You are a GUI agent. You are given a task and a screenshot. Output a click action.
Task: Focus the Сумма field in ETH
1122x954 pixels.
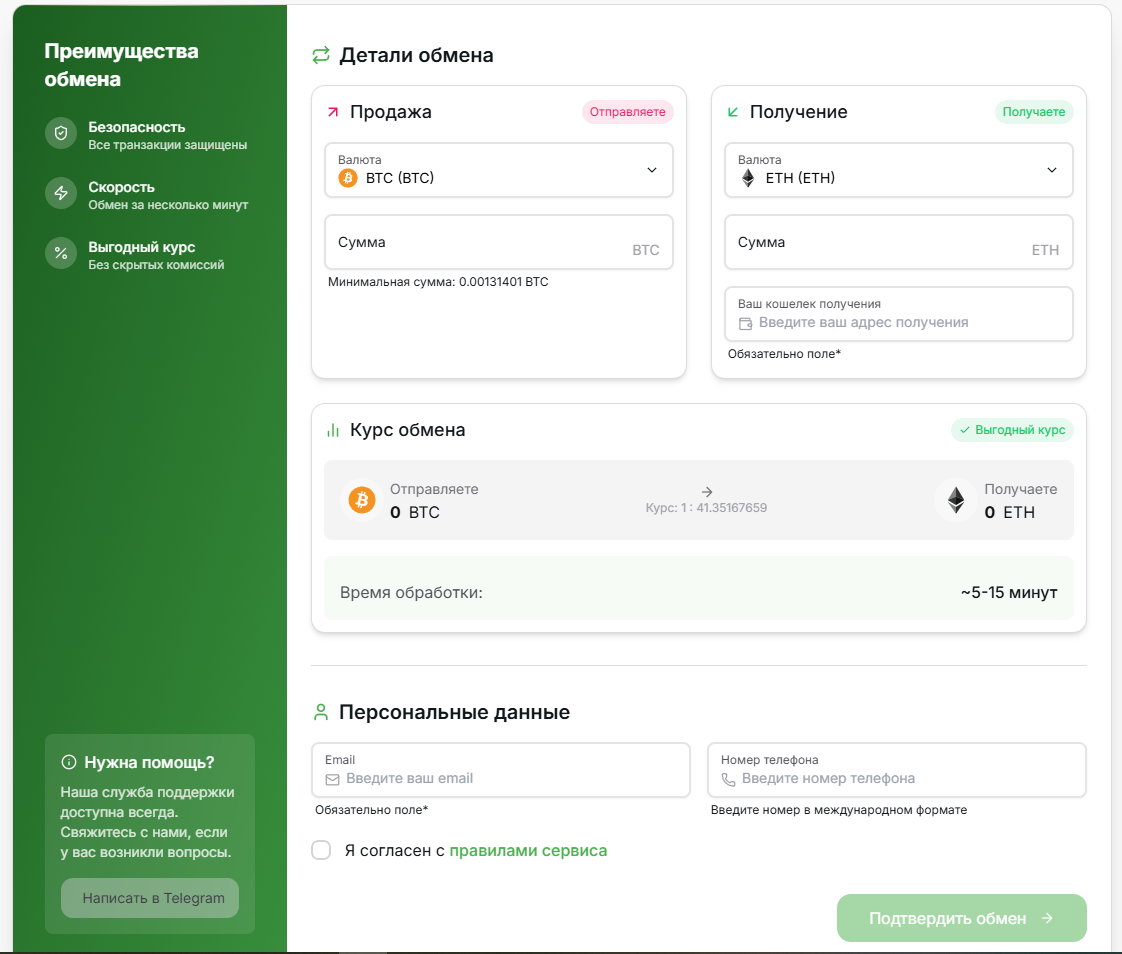point(880,243)
